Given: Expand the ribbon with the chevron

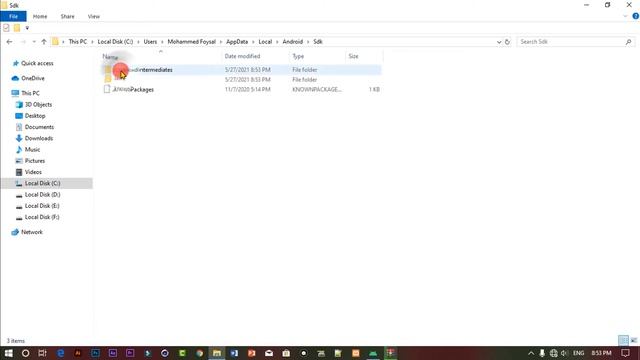Looking at the screenshot, I should pyautogui.click(x=625, y=16).
